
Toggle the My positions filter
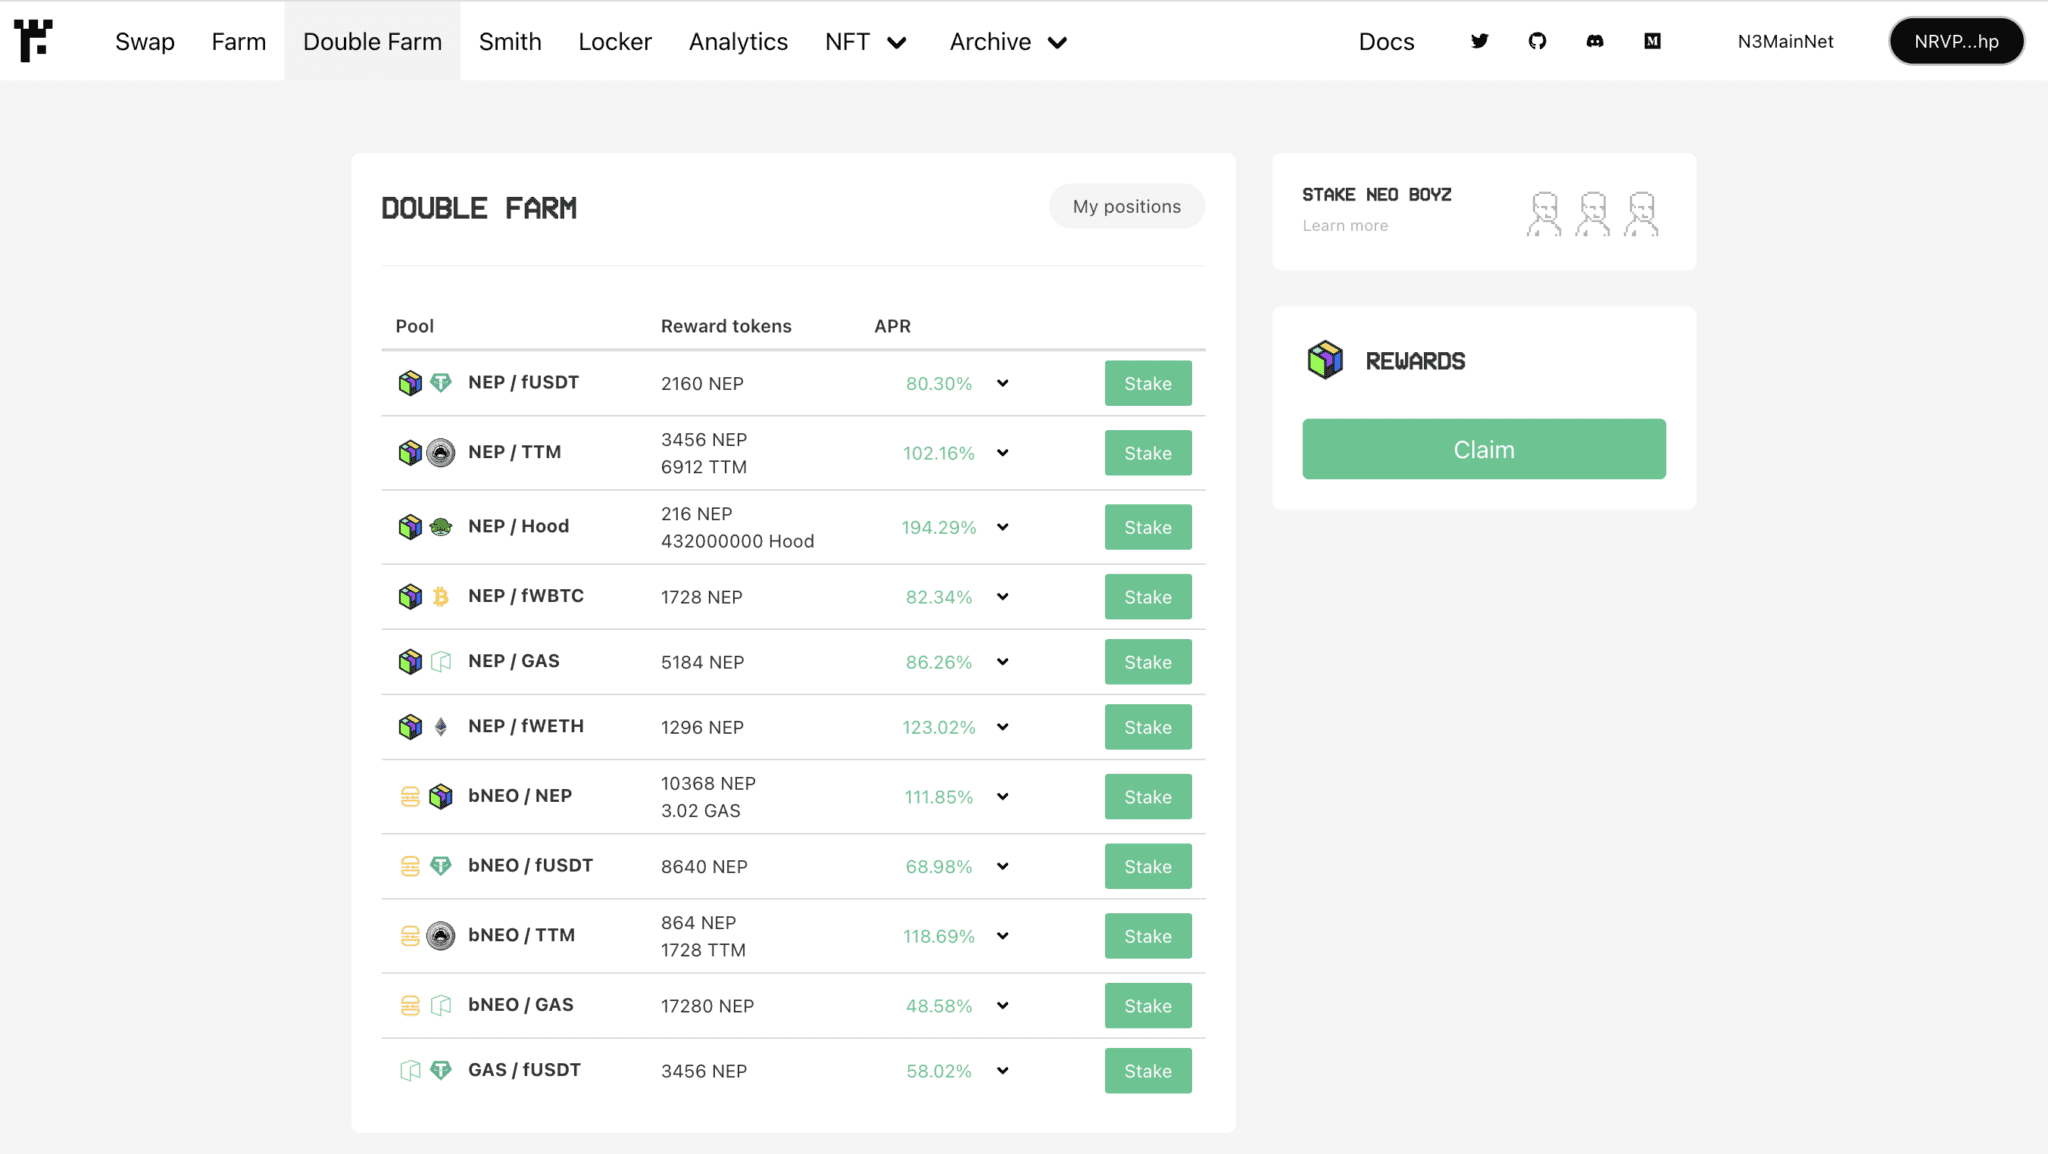1127,206
